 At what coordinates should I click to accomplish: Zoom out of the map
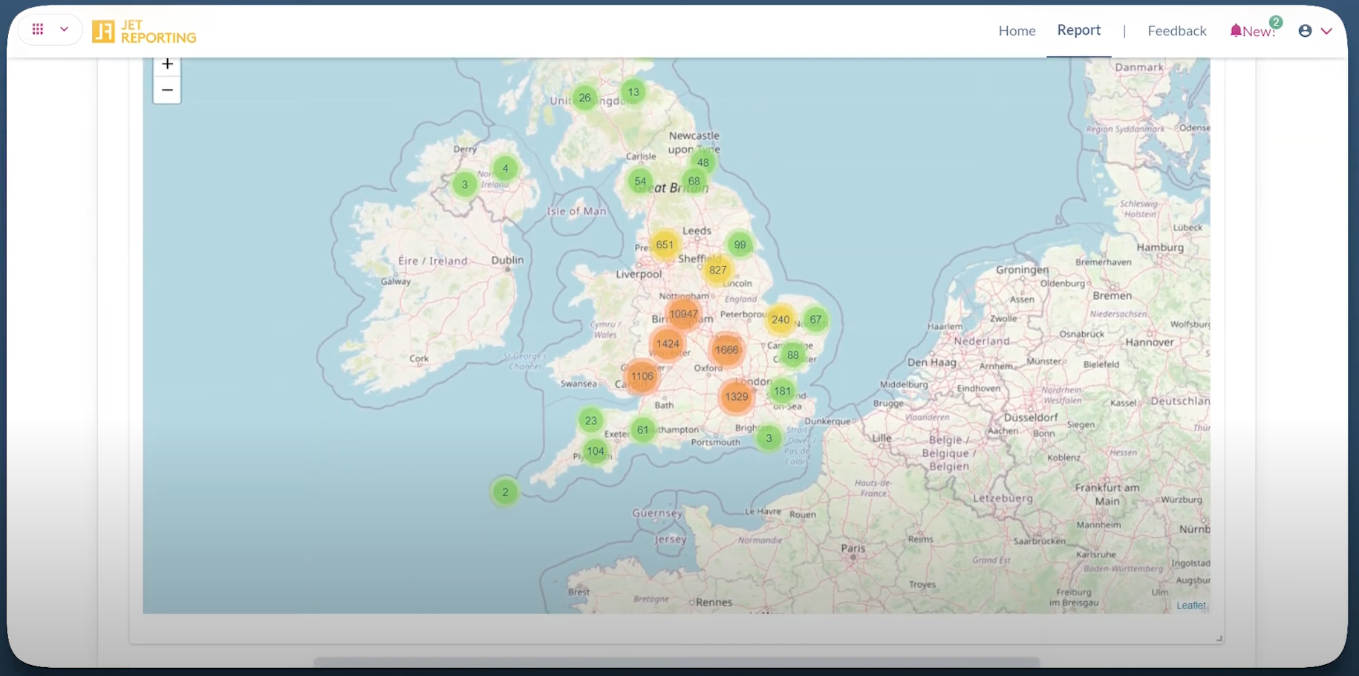[x=167, y=90]
